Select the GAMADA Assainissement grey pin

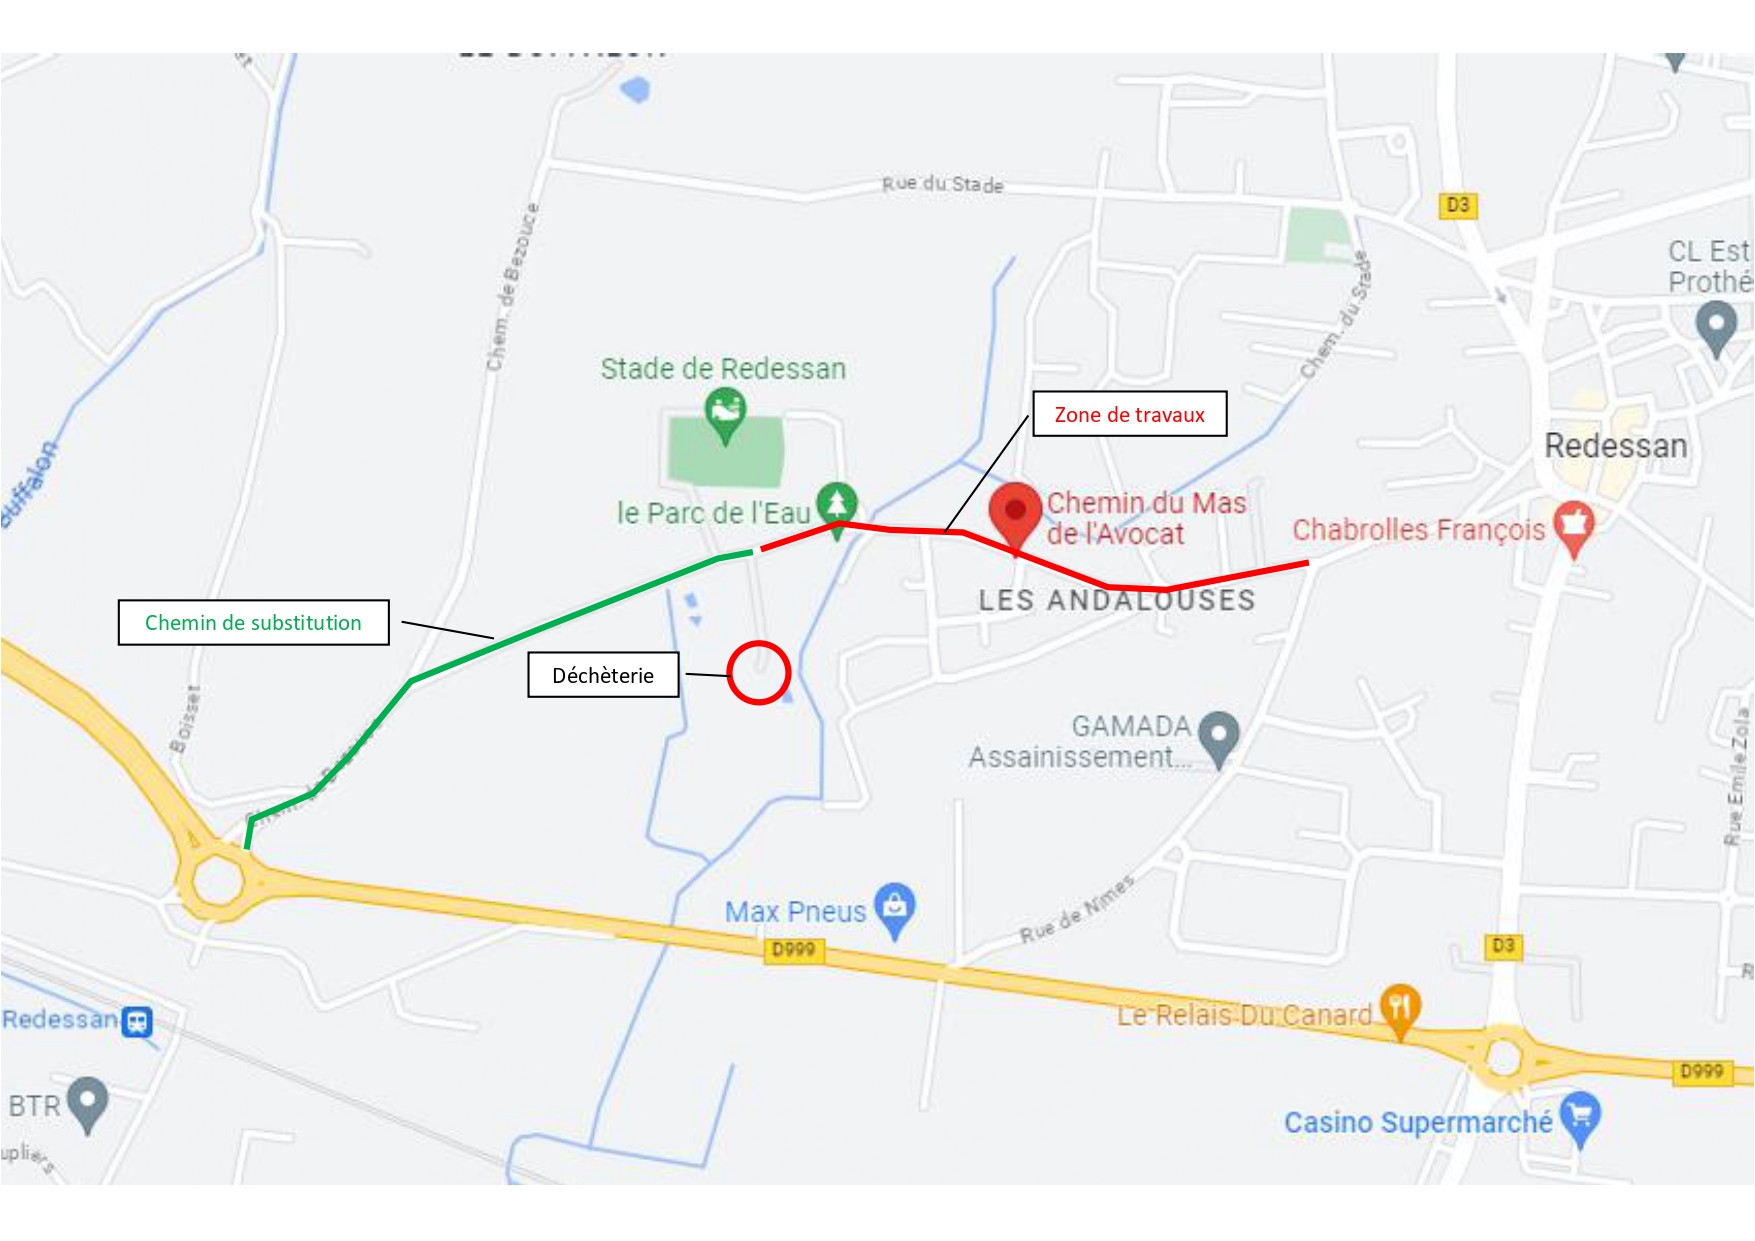point(1218,739)
